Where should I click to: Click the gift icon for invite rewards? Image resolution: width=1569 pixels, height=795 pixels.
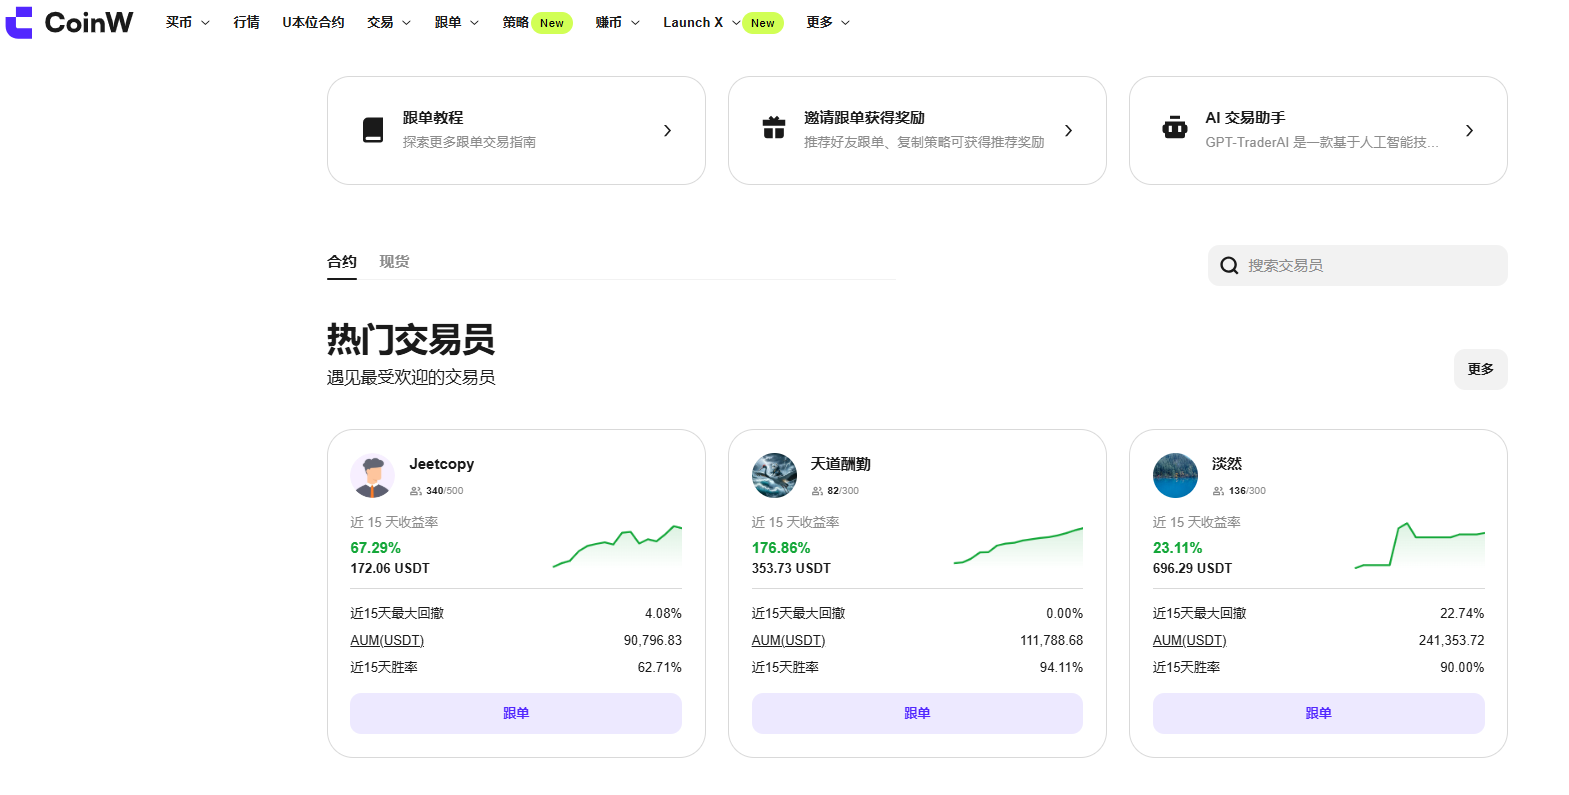click(774, 128)
